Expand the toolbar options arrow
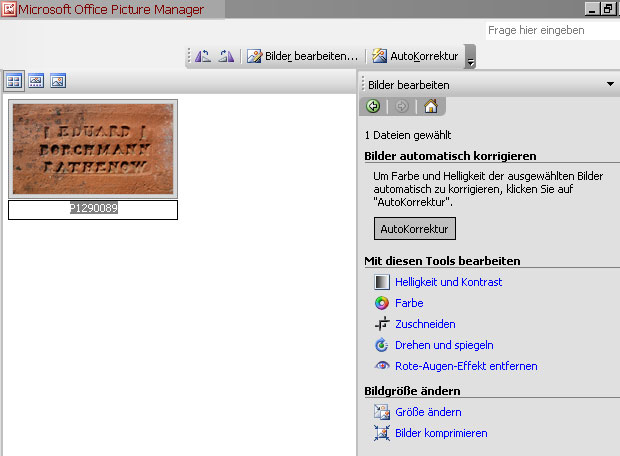Screen dimensions: 620x456 (470, 59)
